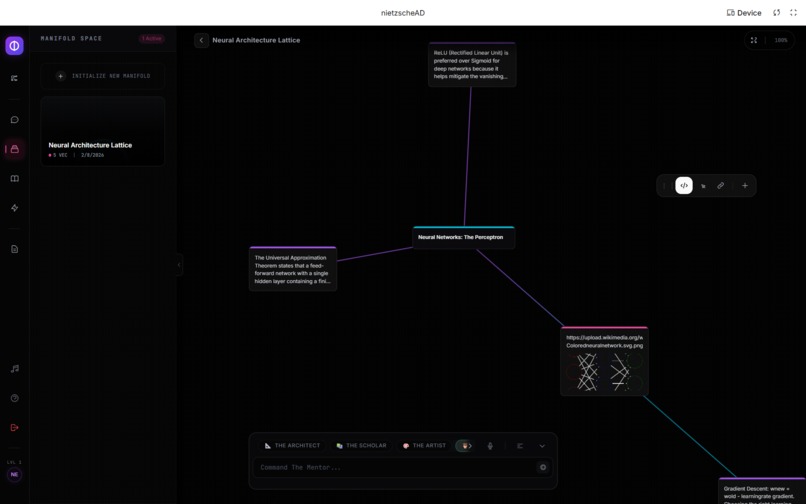Click the Device preview button

(x=744, y=13)
